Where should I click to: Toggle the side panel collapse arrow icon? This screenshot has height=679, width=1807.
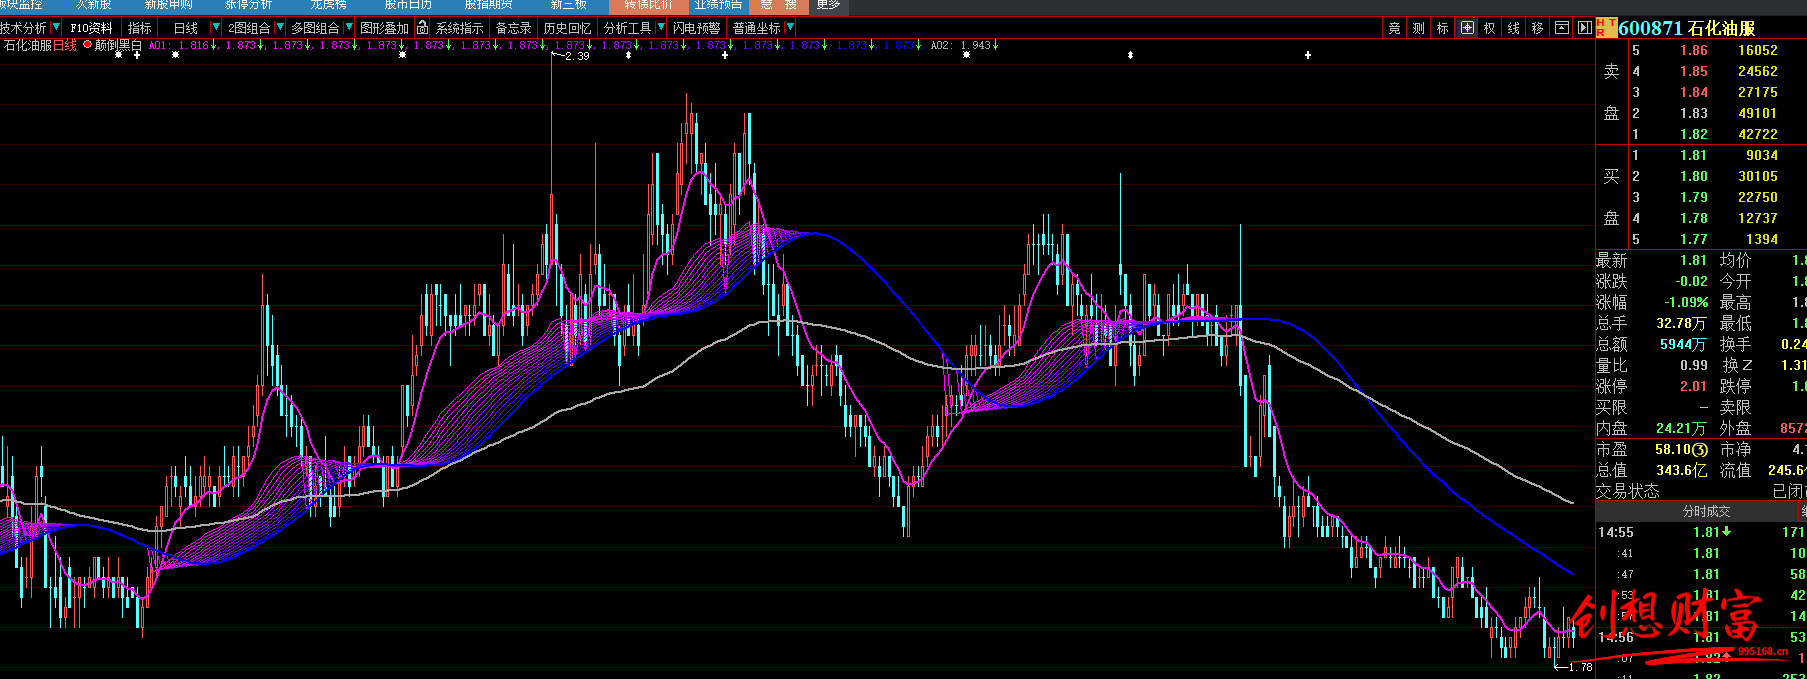tap(1585, 28)
